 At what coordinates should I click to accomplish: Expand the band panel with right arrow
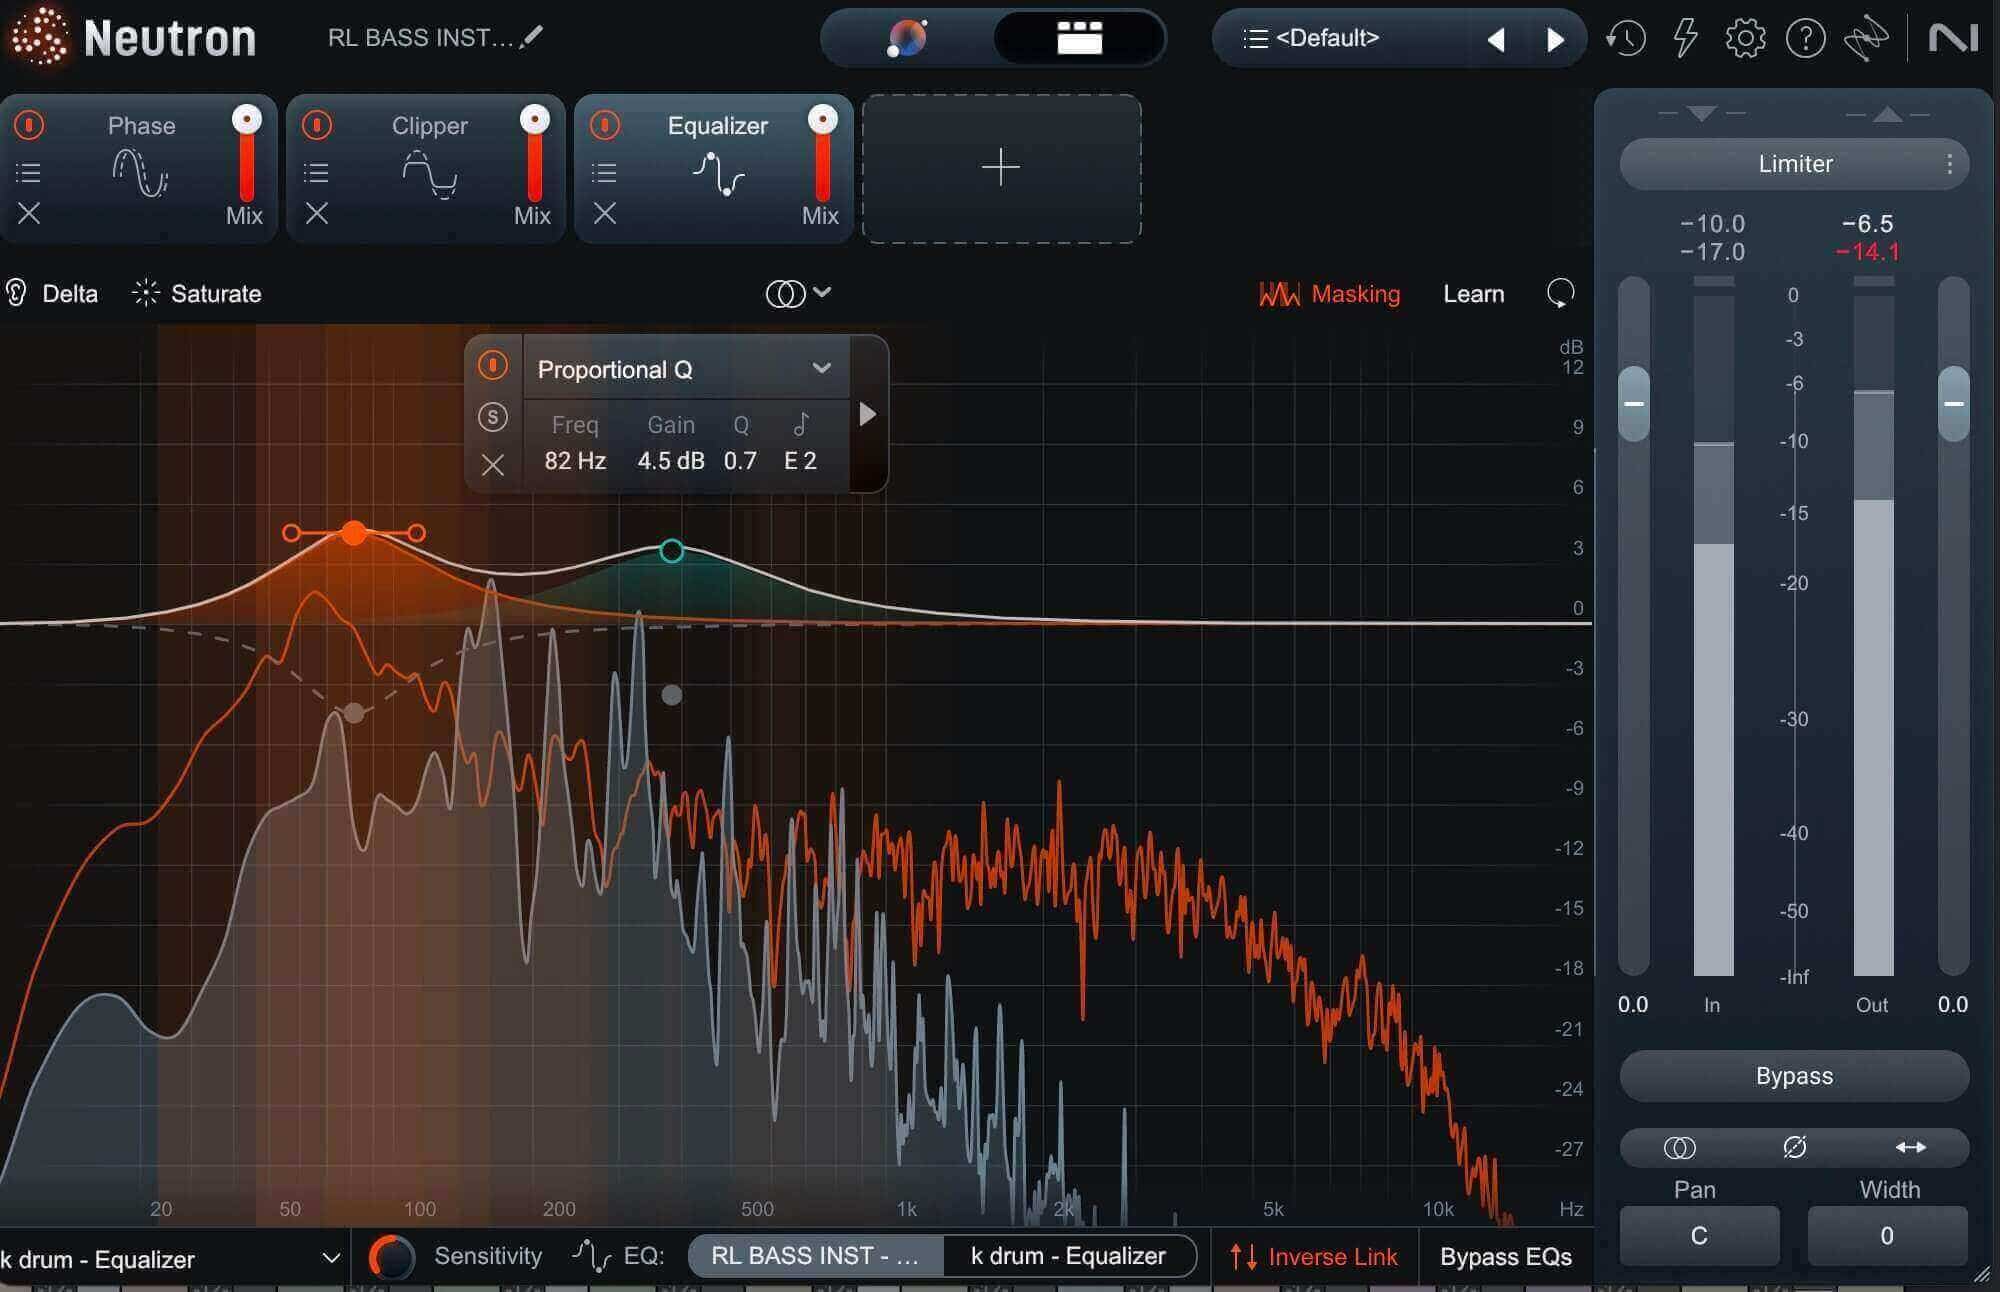(x=868, y=414)
